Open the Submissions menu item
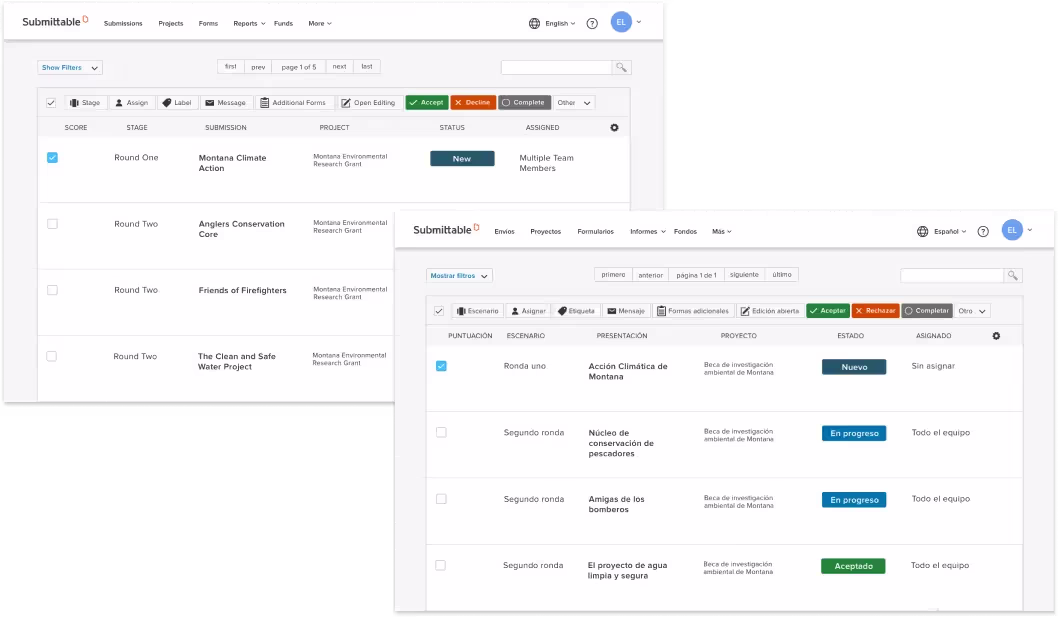The width and height of the screenshot is (1058, 617). click(123, 24)
